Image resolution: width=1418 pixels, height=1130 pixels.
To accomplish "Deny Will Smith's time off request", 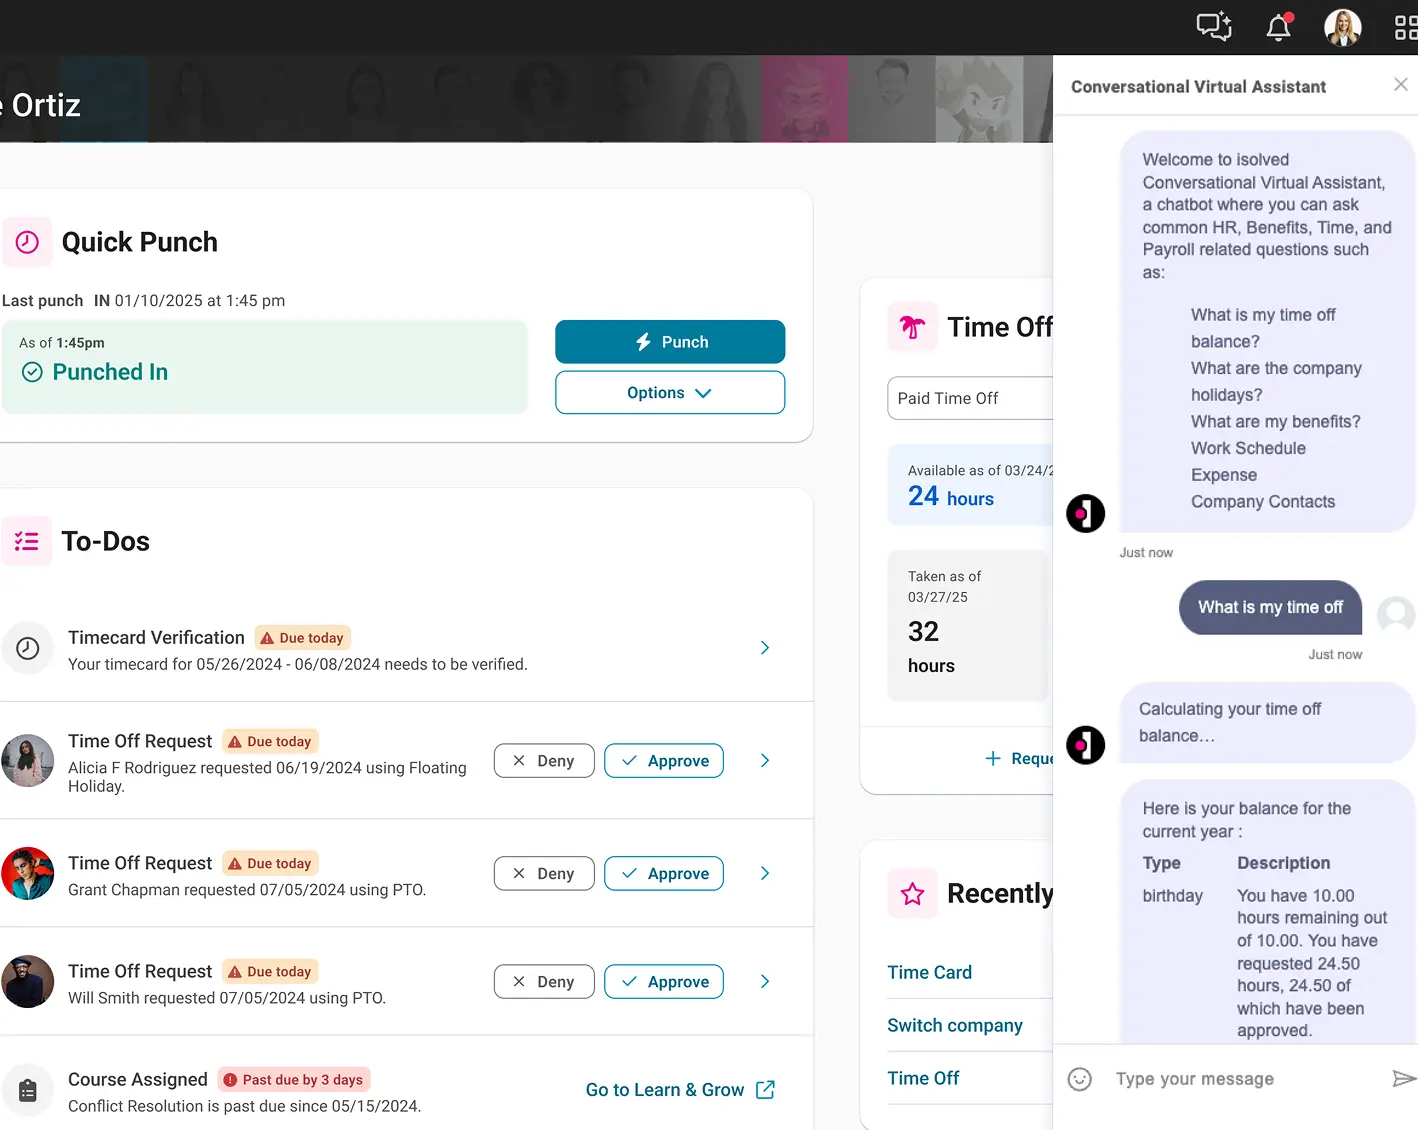I will click(543, 981).
